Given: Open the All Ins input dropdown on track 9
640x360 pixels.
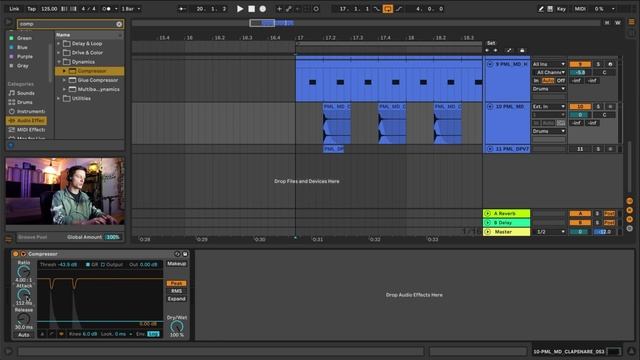Looking at the screenshot, I should [x=549, y=64].
